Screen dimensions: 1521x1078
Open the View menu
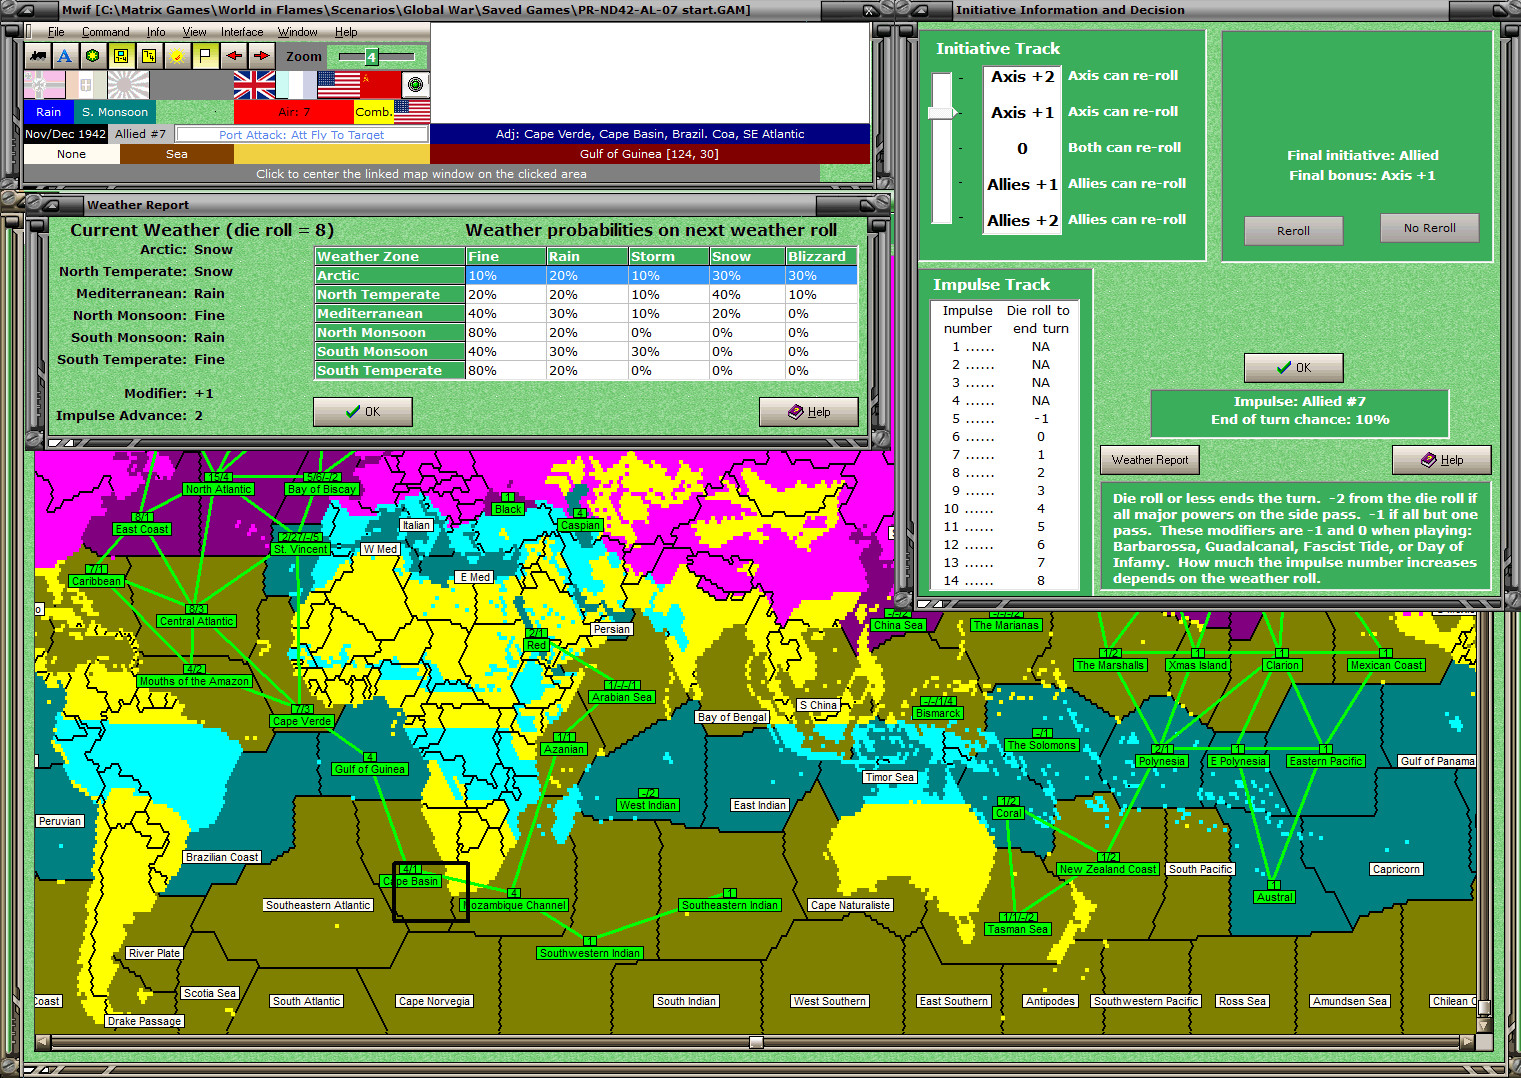pos(194,32)
